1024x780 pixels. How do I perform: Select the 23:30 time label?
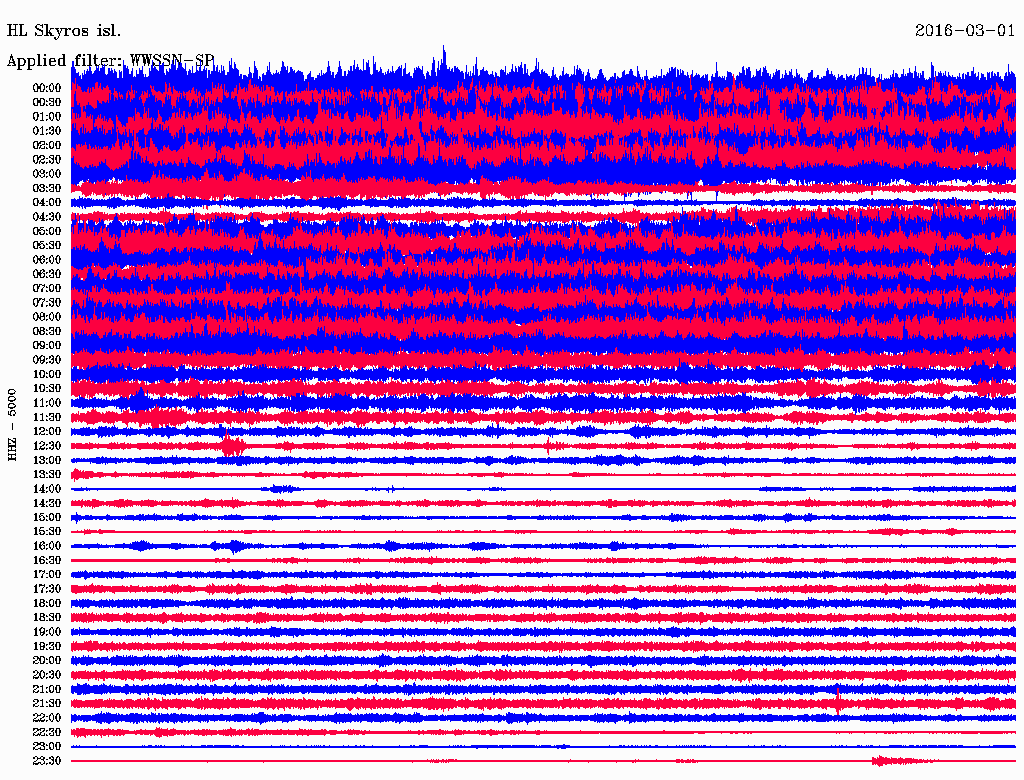(47, 761)
